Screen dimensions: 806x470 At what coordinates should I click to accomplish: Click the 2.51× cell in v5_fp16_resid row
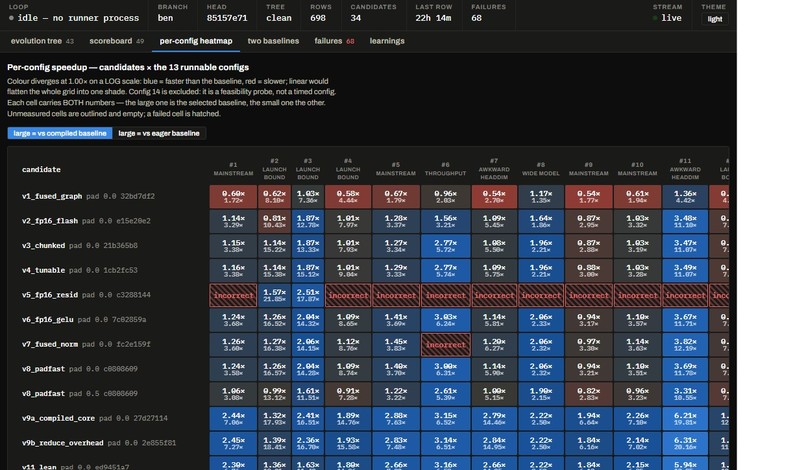(x=307, y=295)
